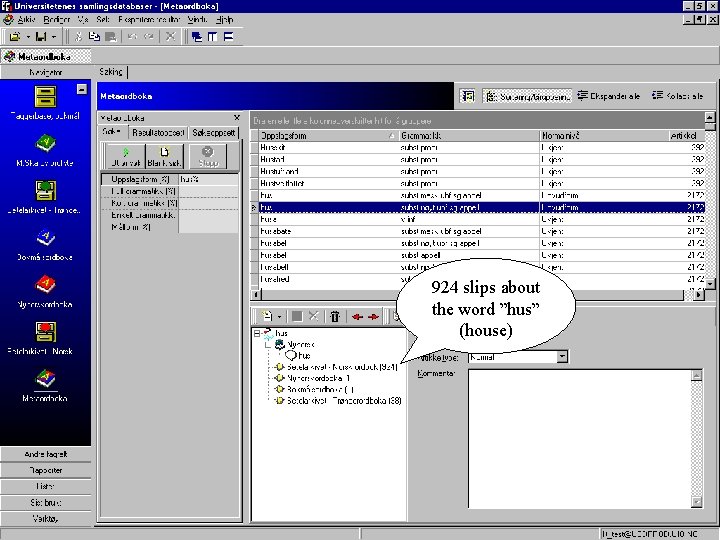Click the Målform search field
Screen dimensions: 720x540
click(x=208, y=227)
